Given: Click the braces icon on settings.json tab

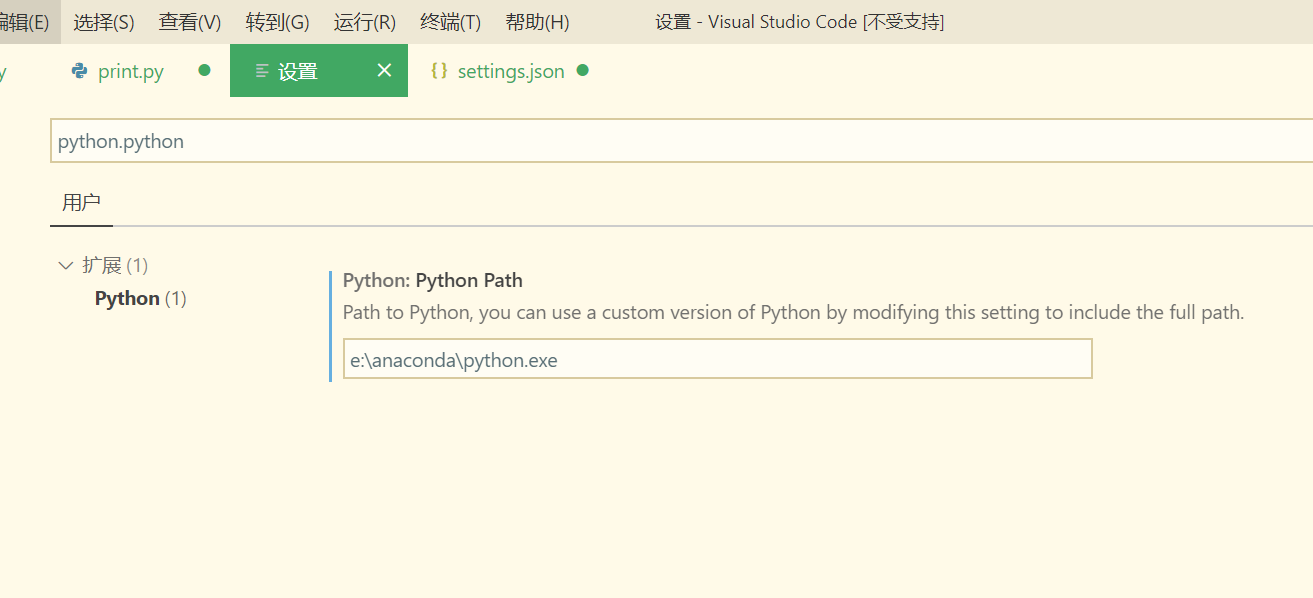Looking at the screenshot, I should 438,71.
